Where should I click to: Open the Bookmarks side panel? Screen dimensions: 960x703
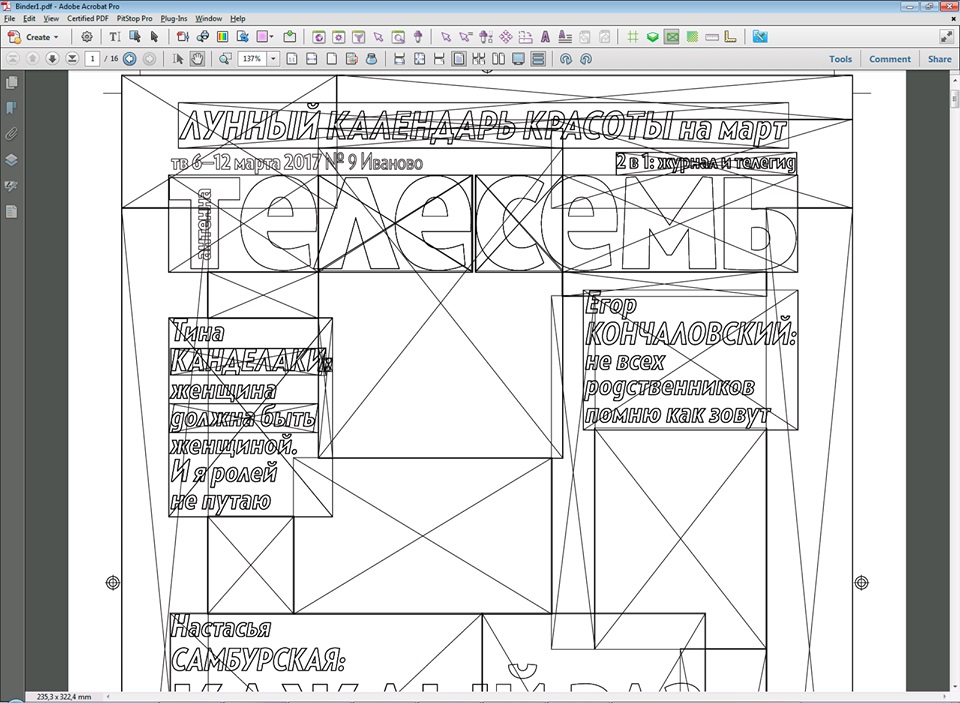(11, 108)
